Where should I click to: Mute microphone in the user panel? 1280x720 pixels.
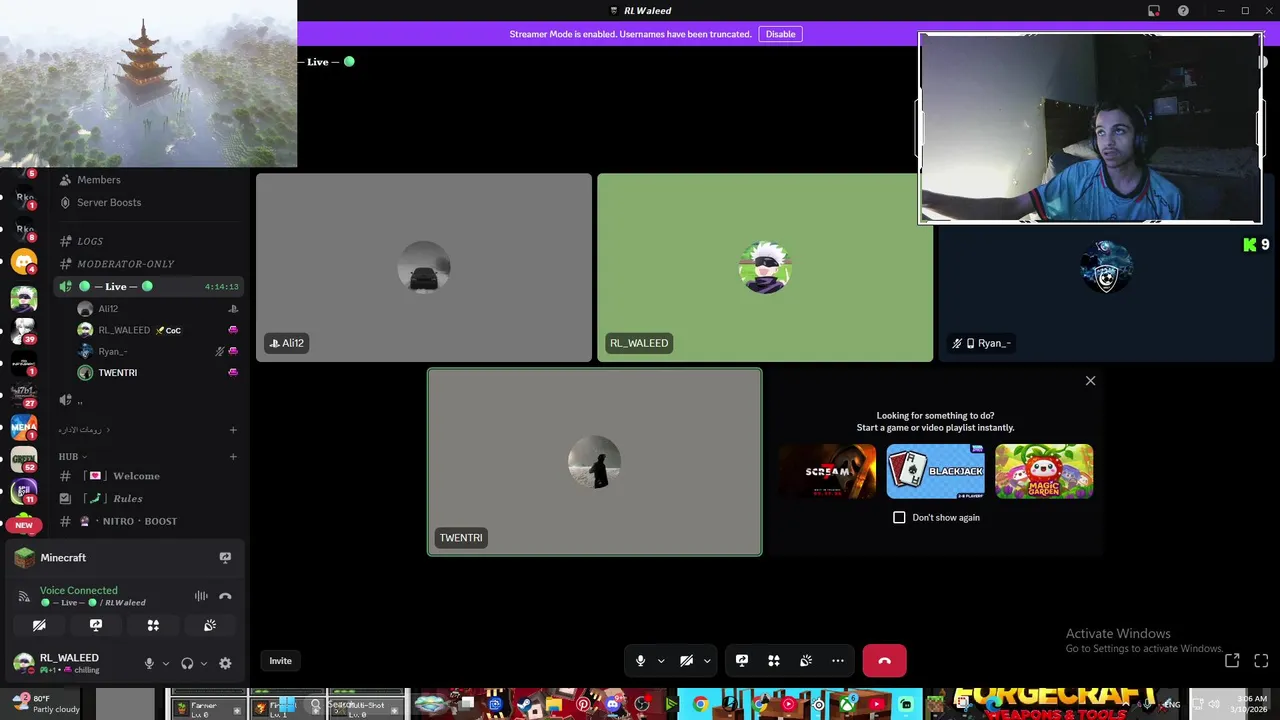point(149,663)
